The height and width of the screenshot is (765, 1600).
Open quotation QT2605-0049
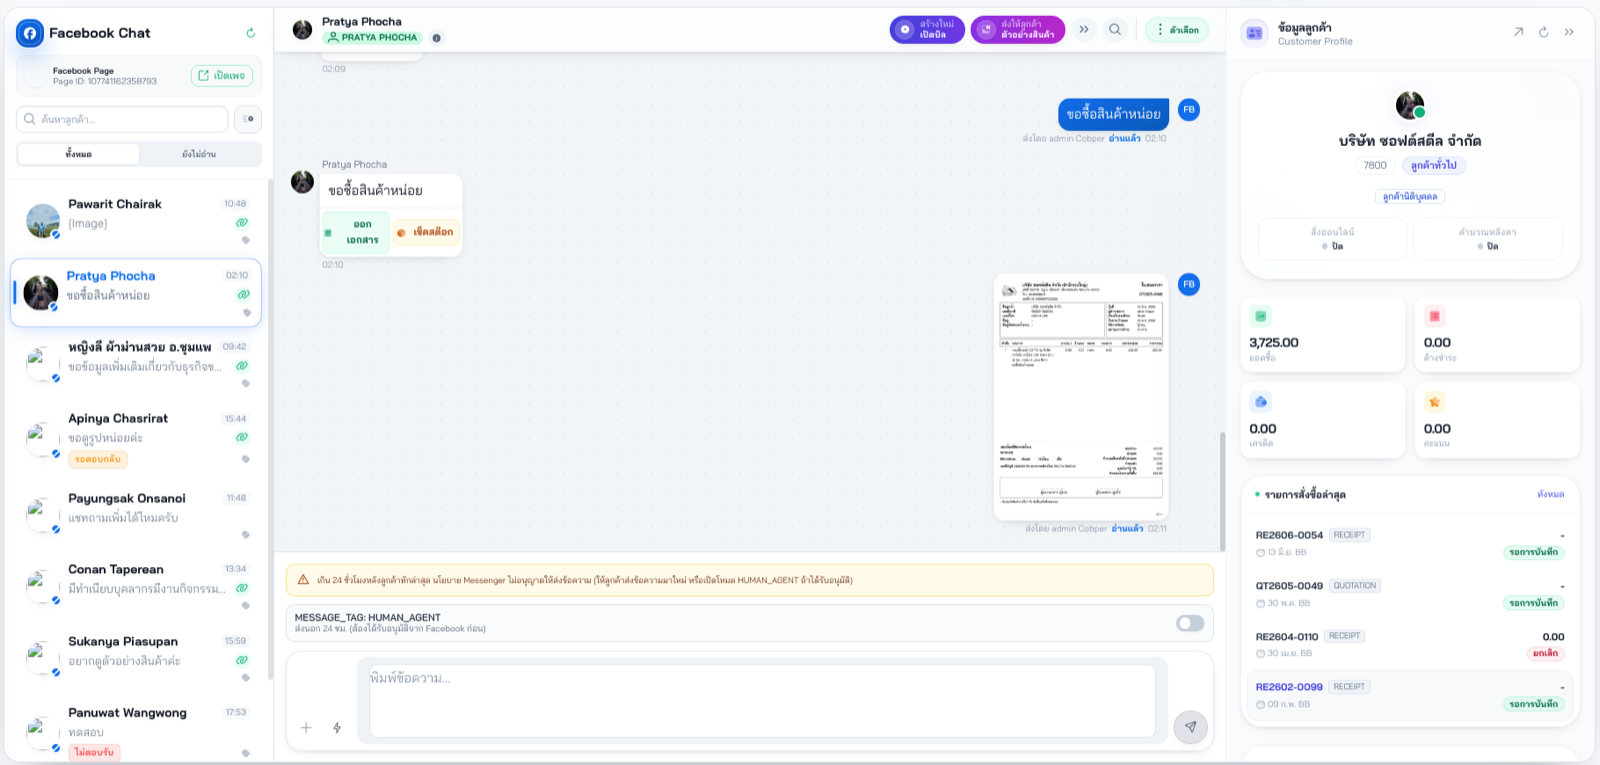pos(1410,594)
